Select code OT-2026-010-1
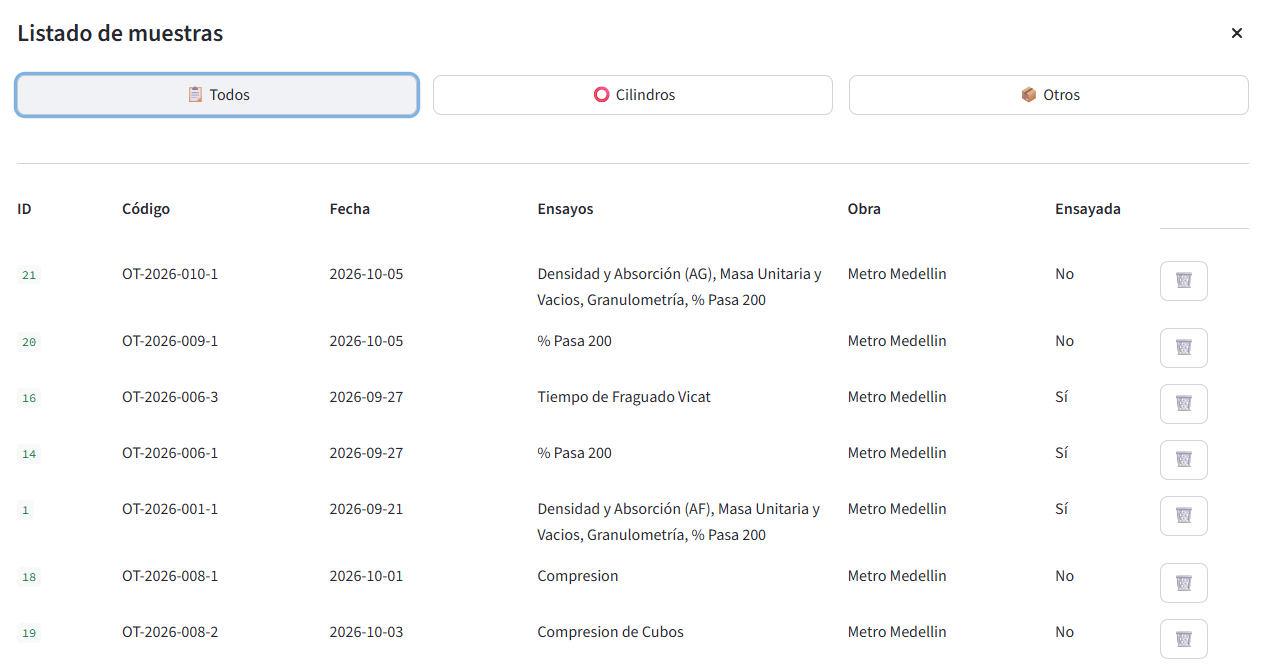Screen dimensions: 1267x670 point(170,274)
